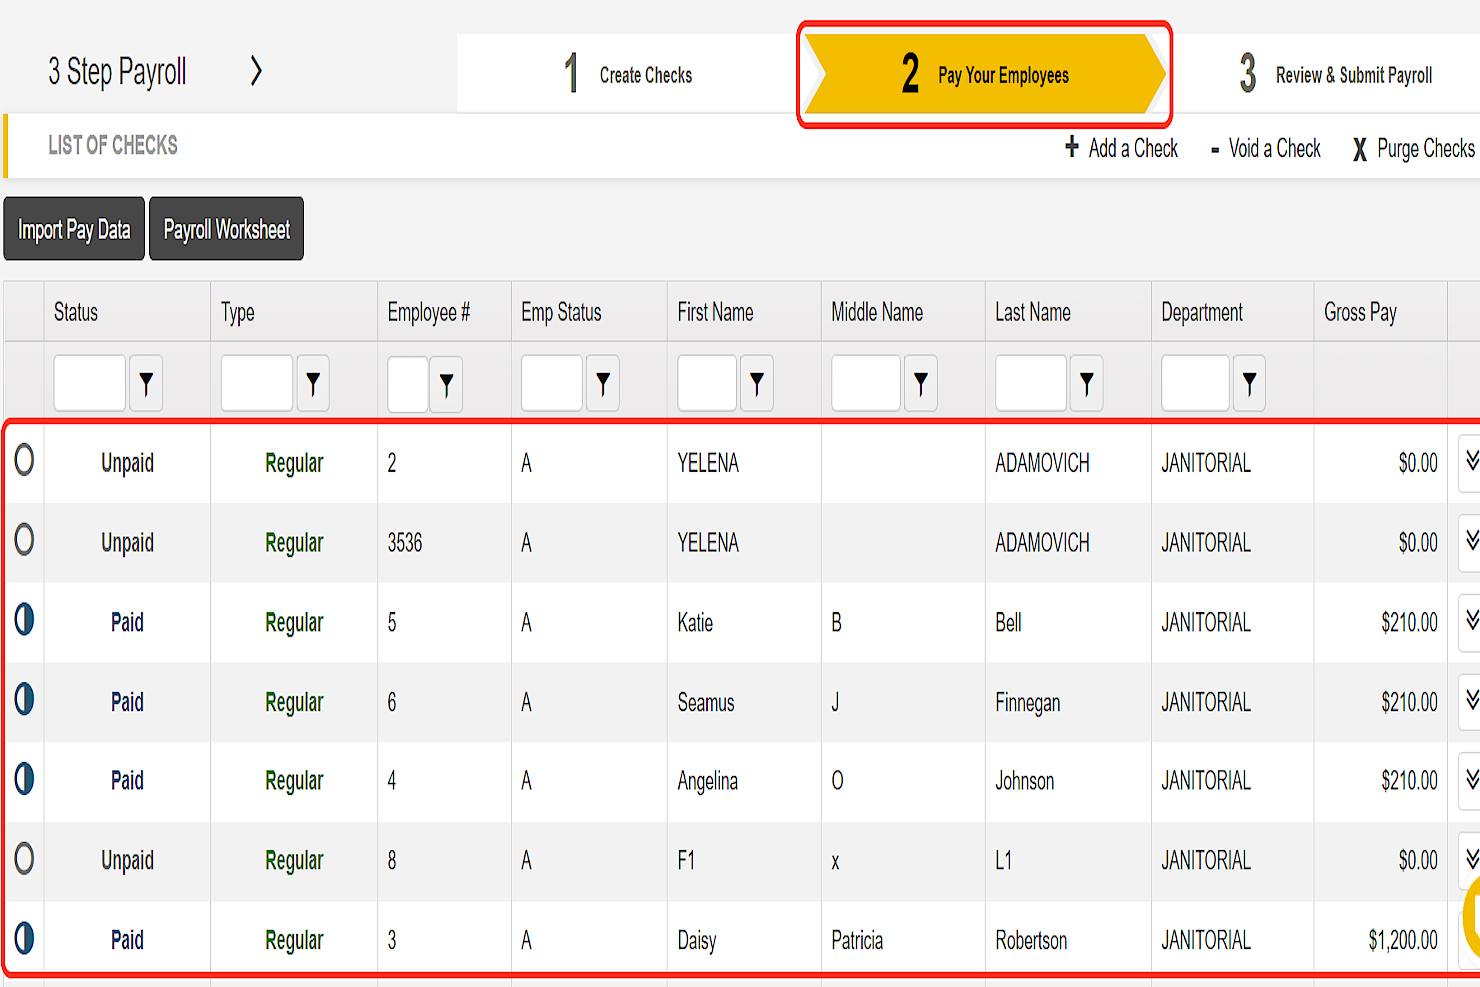Open the Payroll Worksheet

point(226,228)
